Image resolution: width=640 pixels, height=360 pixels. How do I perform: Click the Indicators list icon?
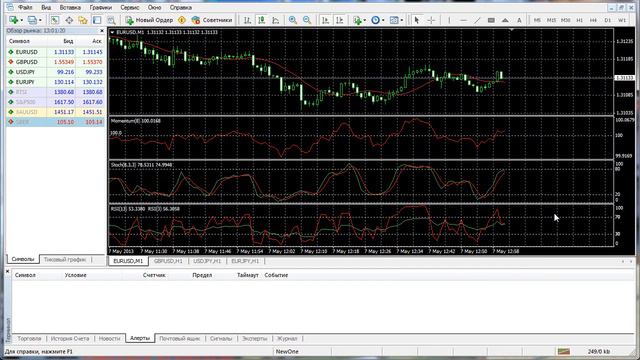[x=358, y=20]
